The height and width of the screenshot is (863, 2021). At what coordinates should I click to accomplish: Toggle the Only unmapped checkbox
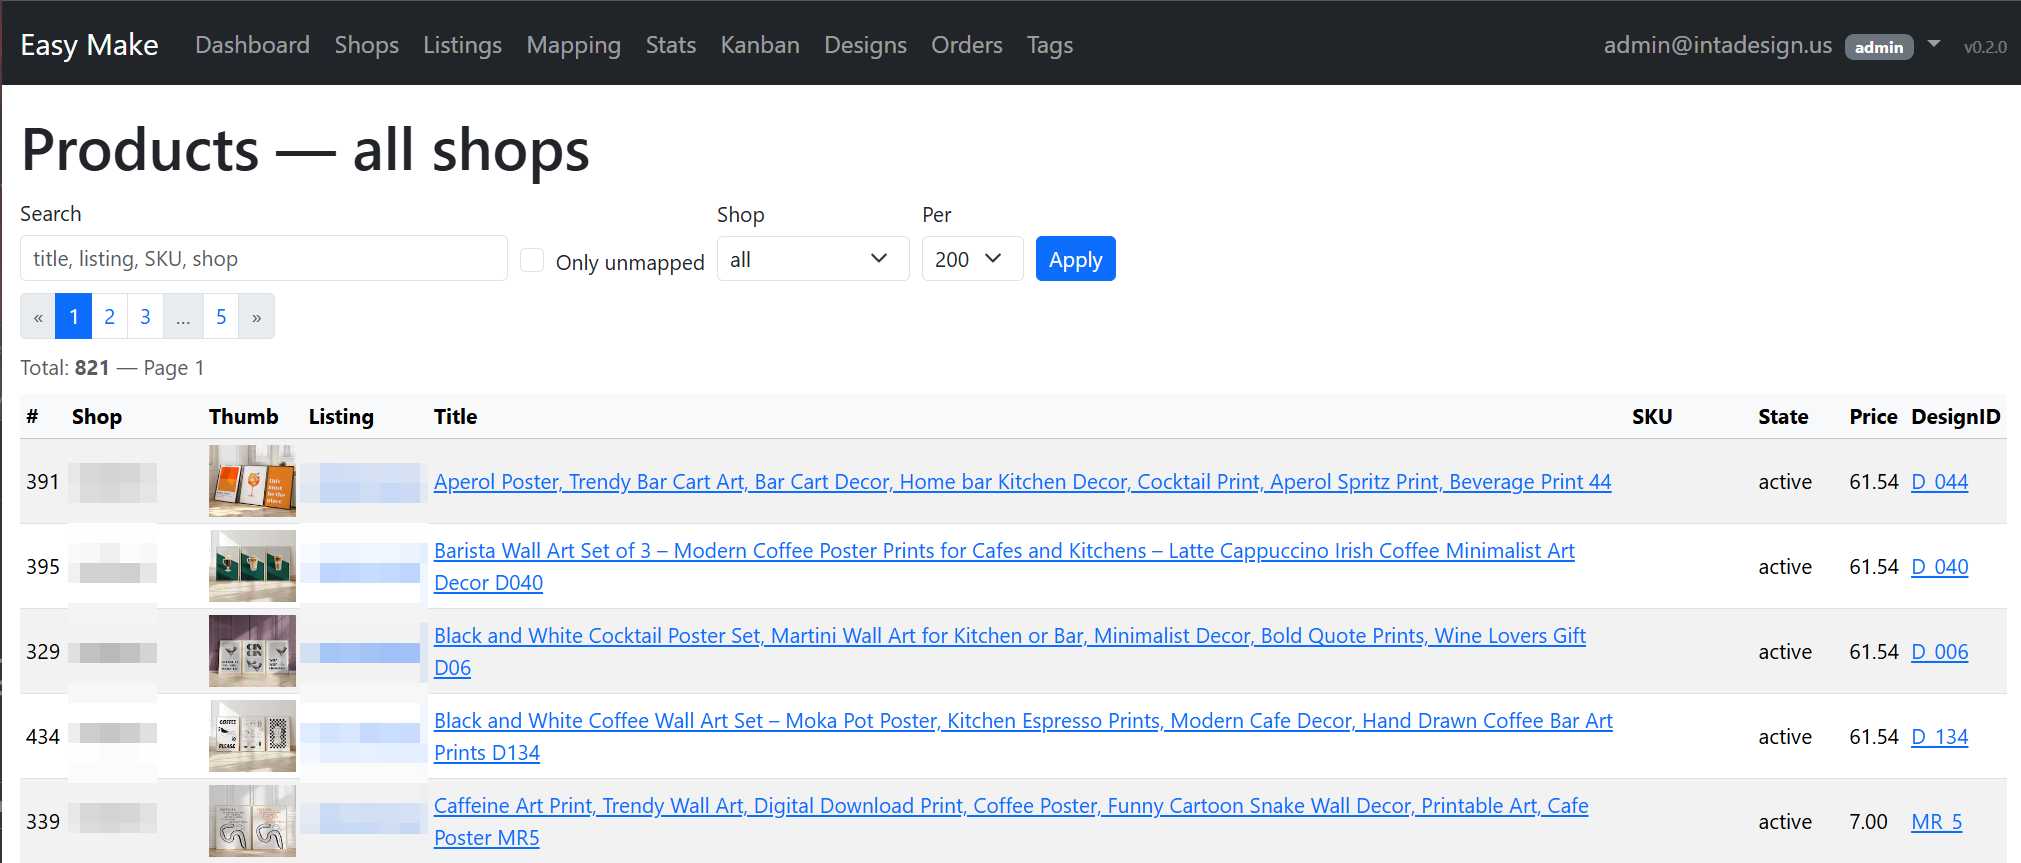532,261
